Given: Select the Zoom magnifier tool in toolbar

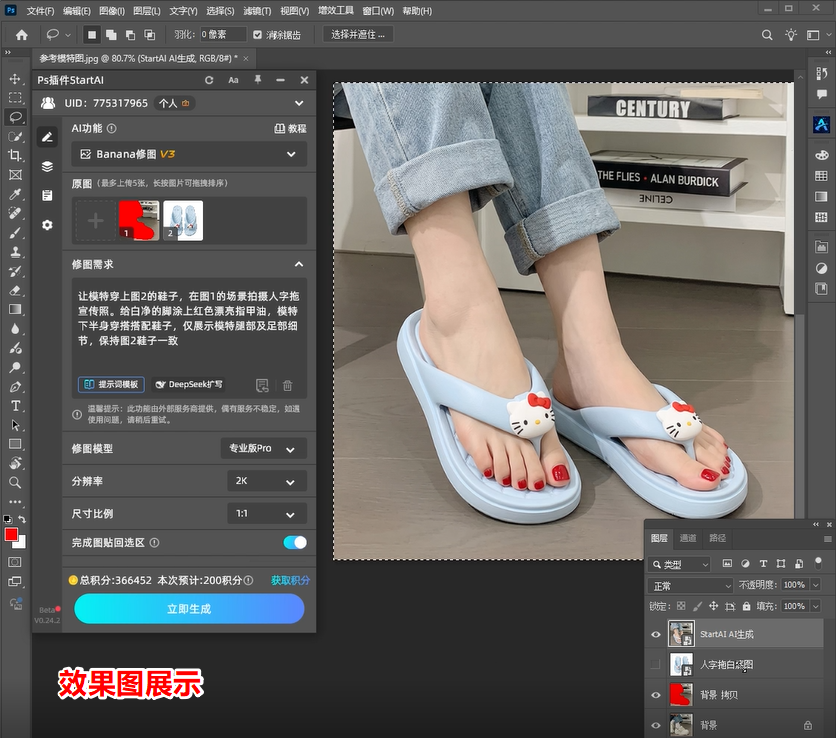Looking at the screenshot, I should pyautogui.click(x=15, y=483).
